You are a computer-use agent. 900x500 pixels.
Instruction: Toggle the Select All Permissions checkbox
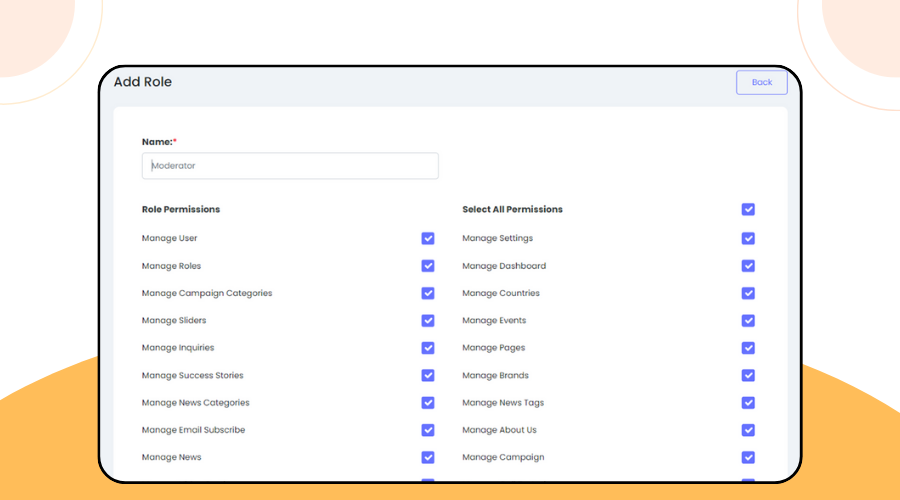point(748,210)
